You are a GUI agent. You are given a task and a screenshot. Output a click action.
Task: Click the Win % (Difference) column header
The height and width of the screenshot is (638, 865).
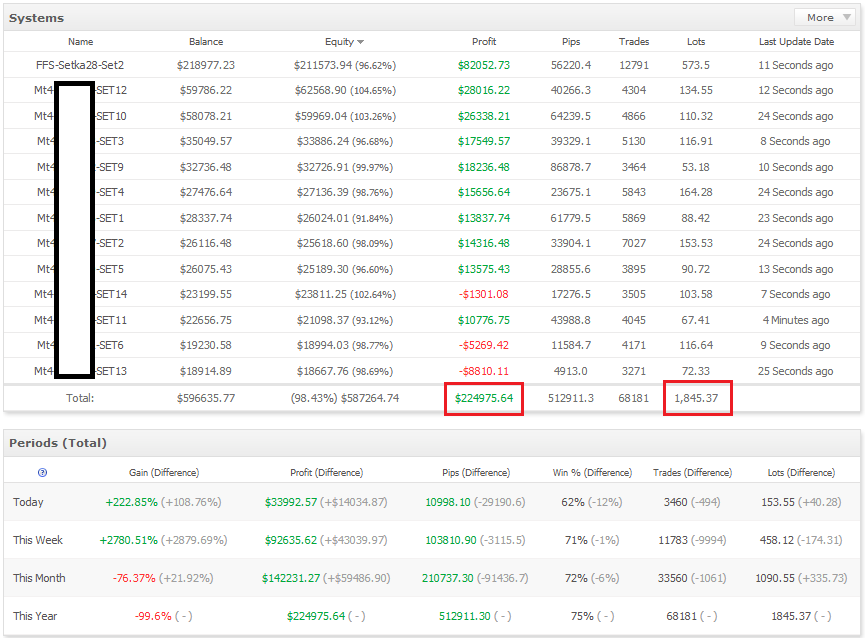coord(592,473)
